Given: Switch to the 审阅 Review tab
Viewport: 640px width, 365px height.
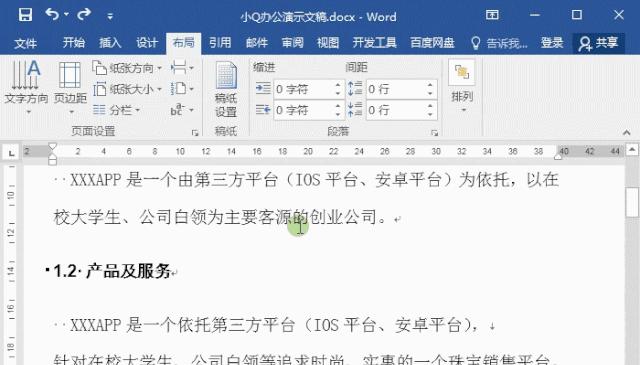Looking at the screenshot, I should 293,42.
